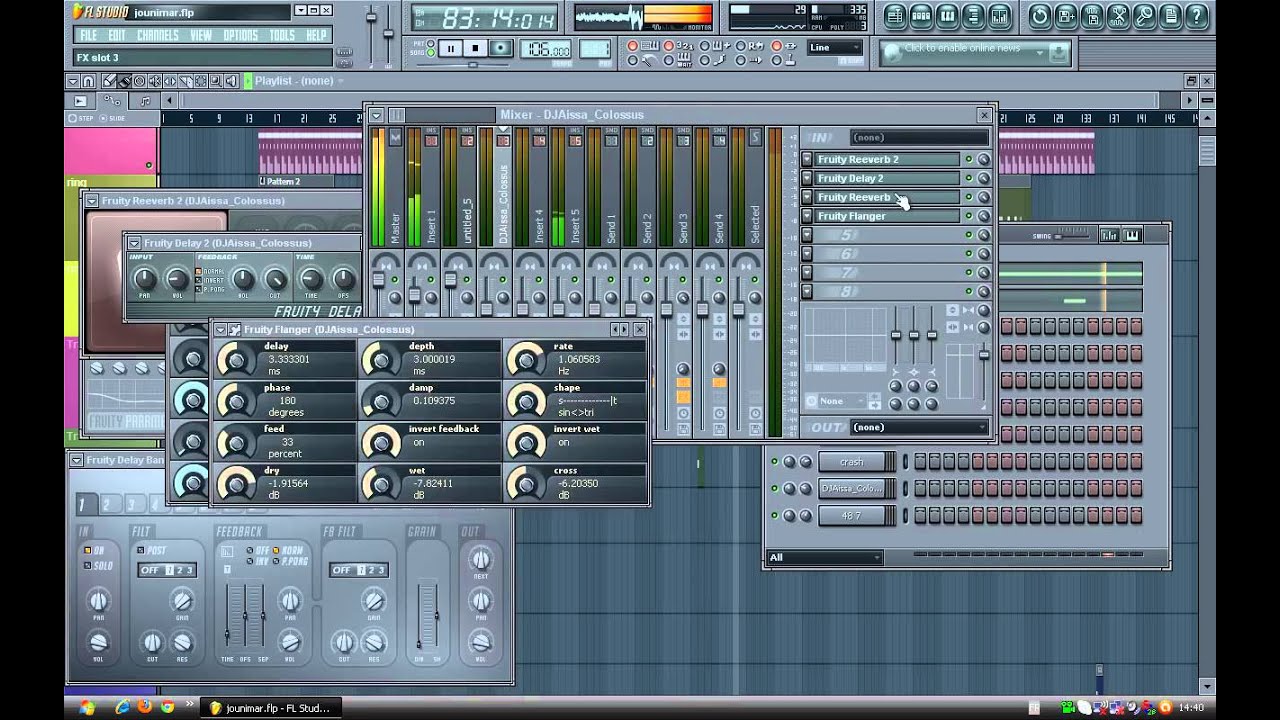Open the help question mark icon

[x=1196, y=16]
